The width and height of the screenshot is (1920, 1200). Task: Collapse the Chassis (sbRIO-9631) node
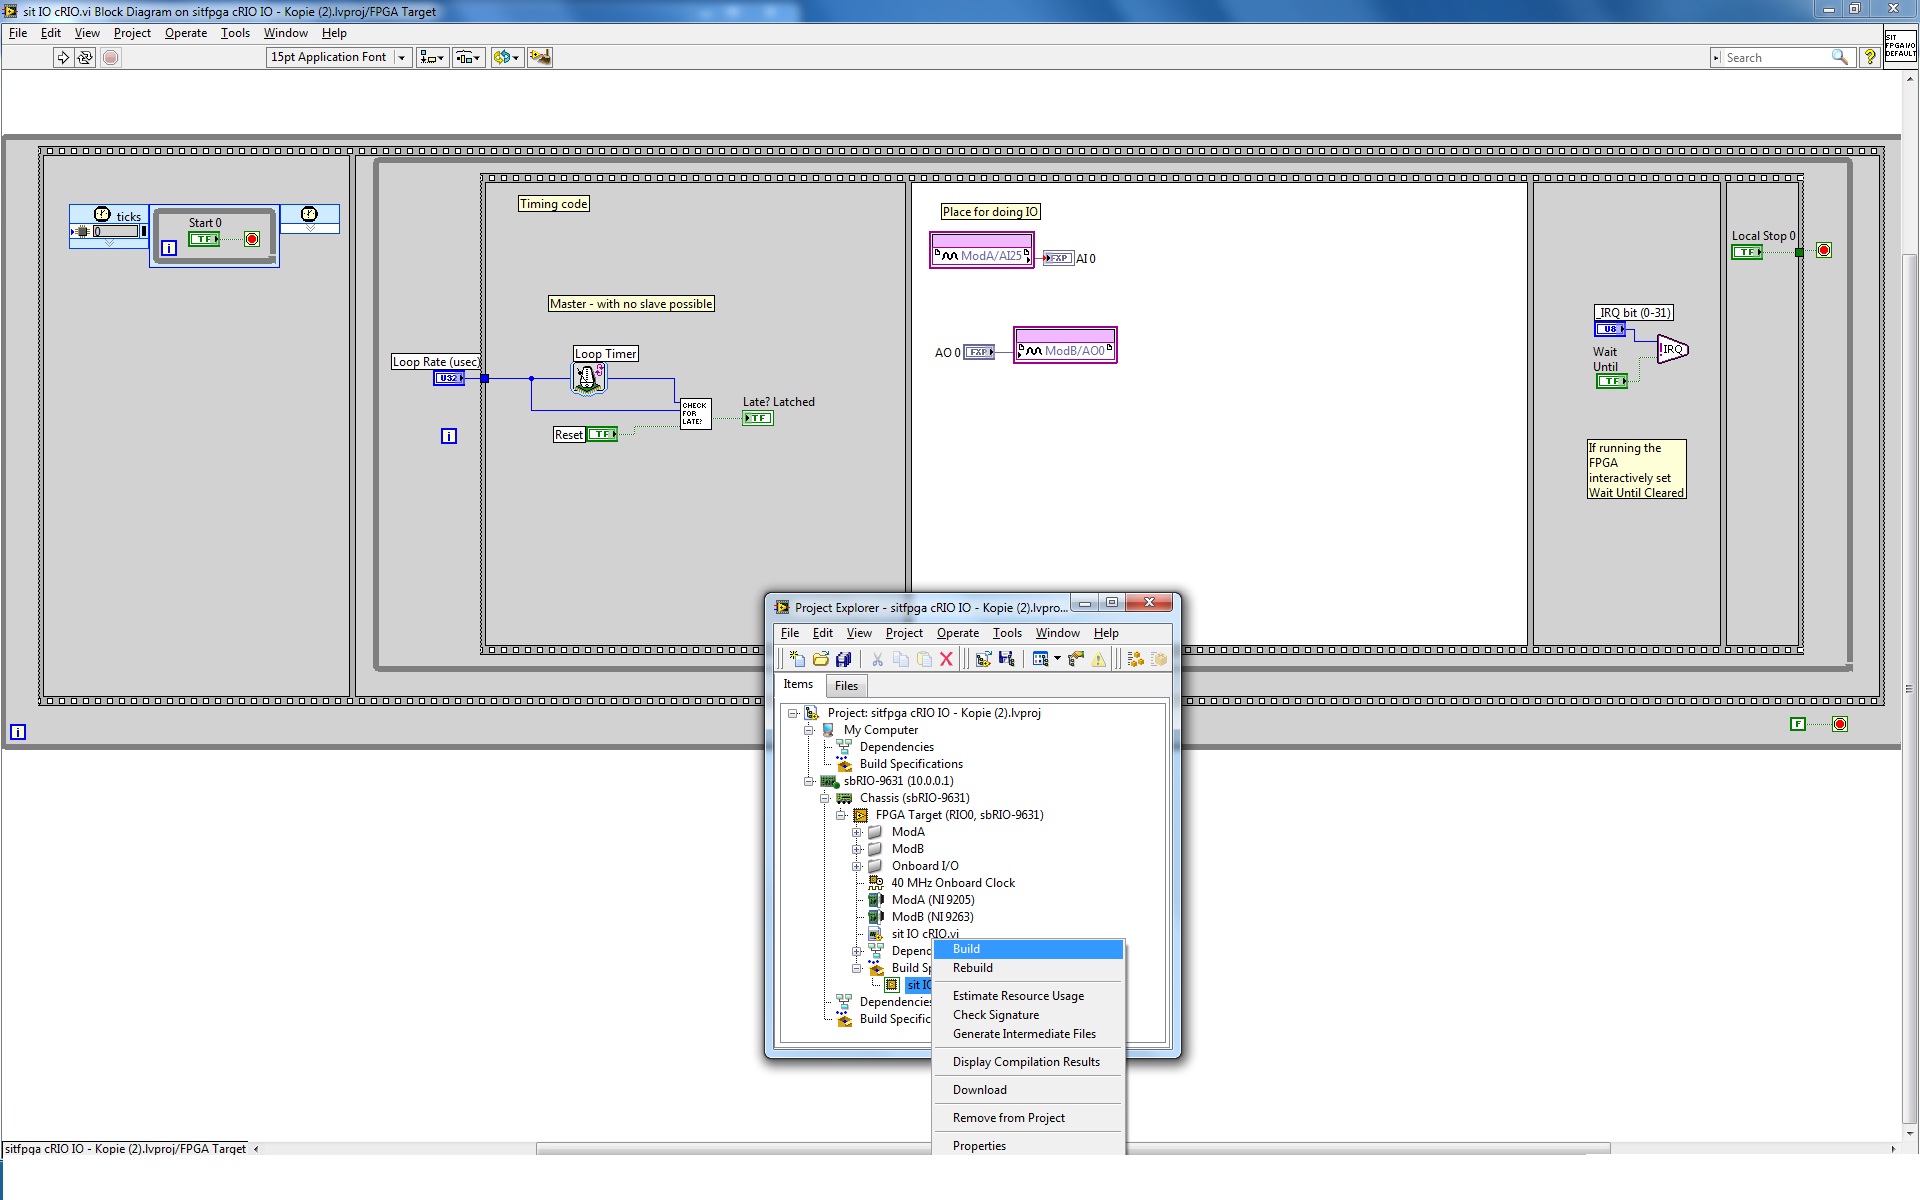coord(825,798)
